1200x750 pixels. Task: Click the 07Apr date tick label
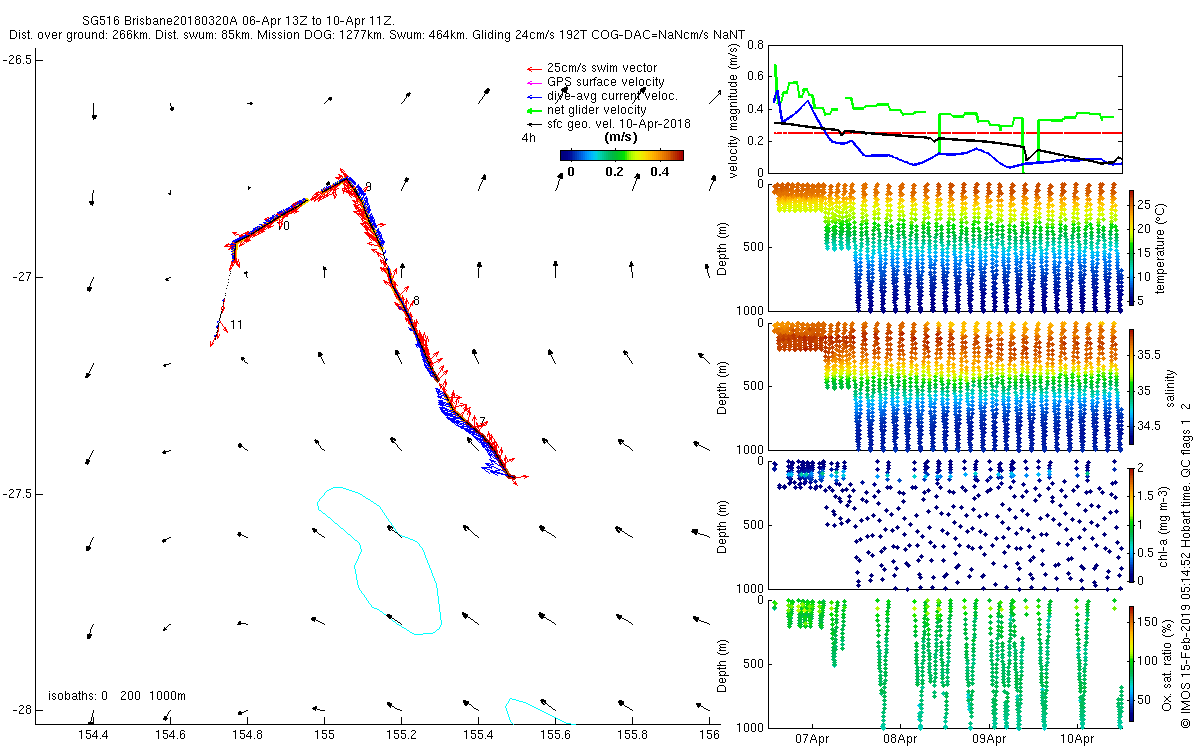click(812, 739)
